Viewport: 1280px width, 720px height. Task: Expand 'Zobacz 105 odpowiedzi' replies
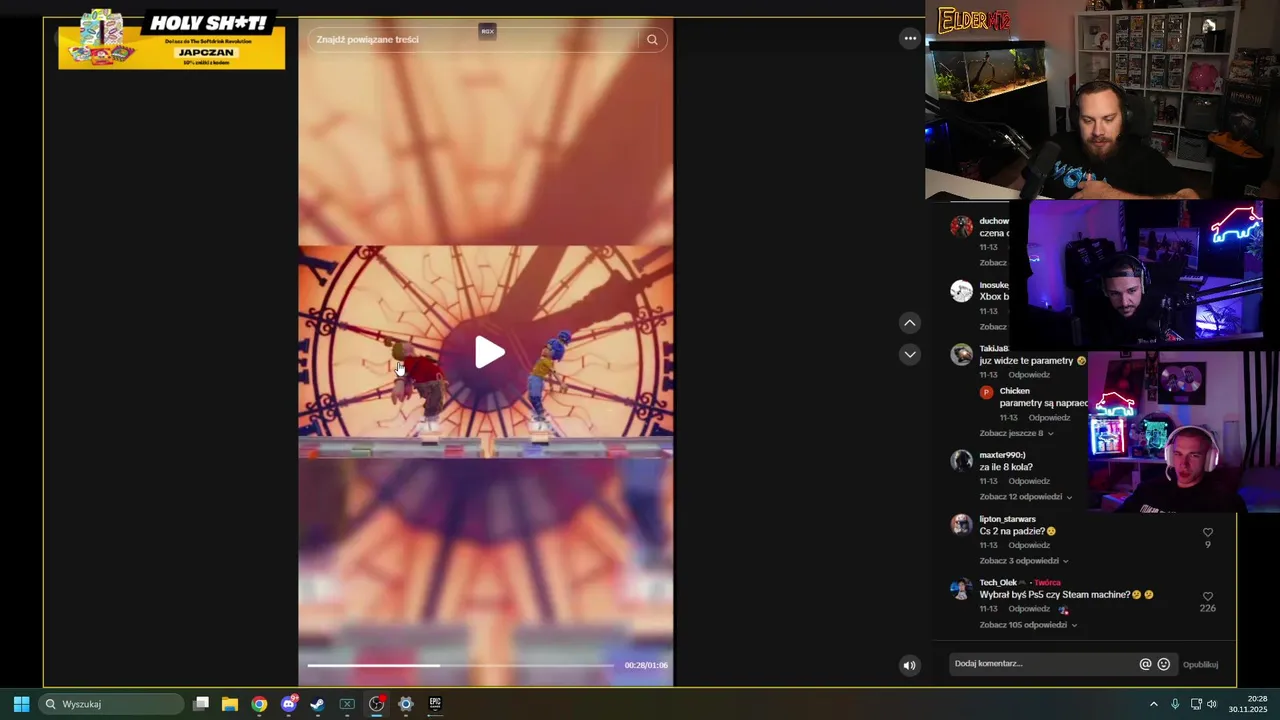[x=1028, y=625]
